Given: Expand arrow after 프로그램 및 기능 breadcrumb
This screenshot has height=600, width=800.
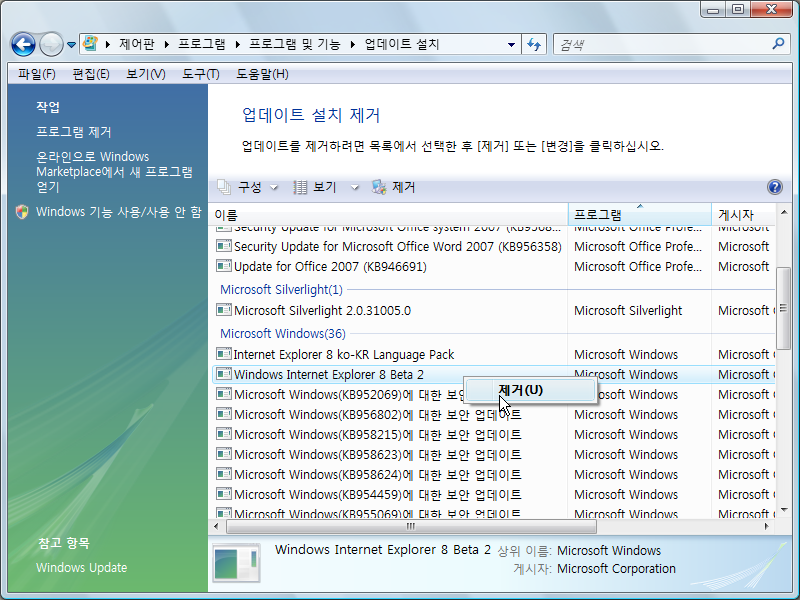Looking at the screenshot, I should point(353,44).
